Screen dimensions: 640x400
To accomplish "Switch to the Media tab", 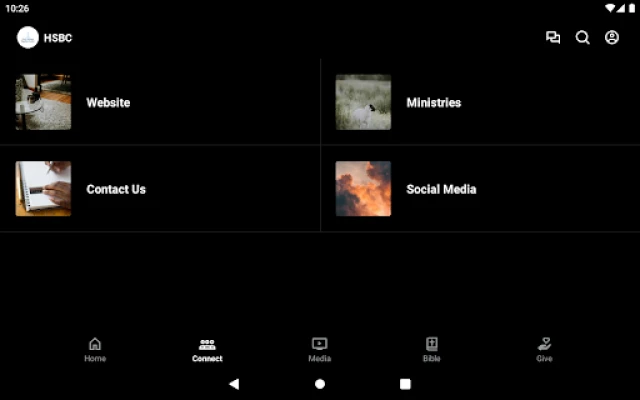I will tap(320, 350).
